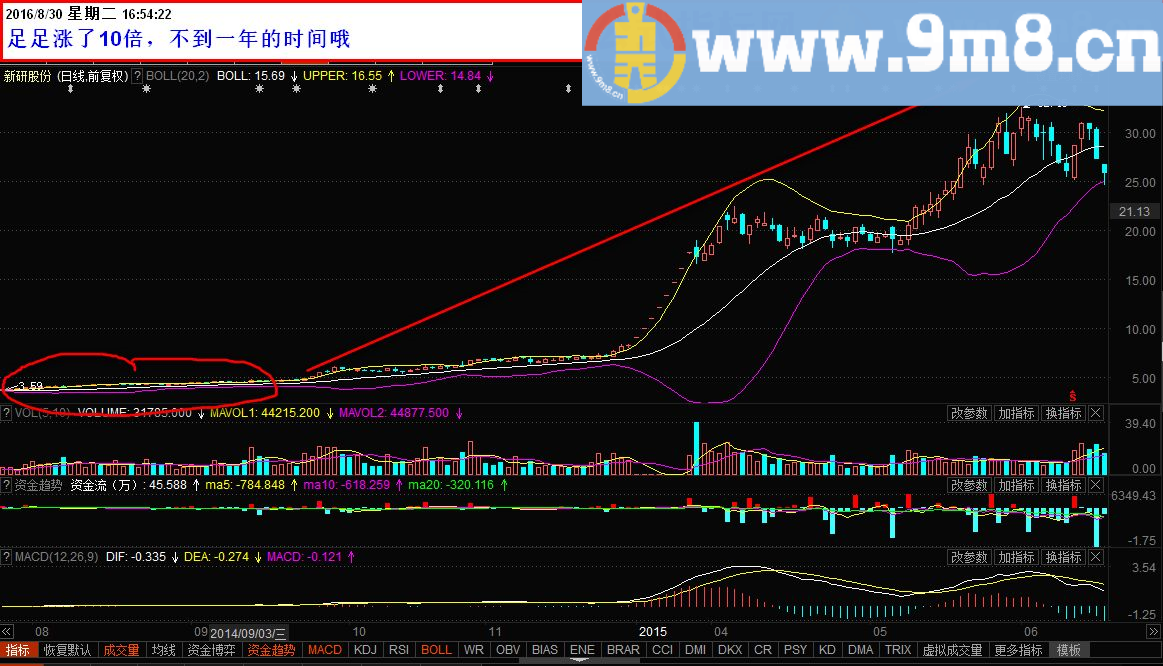Click 改参数 in the MACD panel
This screenshot has width=1163, height=666.
click(x=969, y=557)
